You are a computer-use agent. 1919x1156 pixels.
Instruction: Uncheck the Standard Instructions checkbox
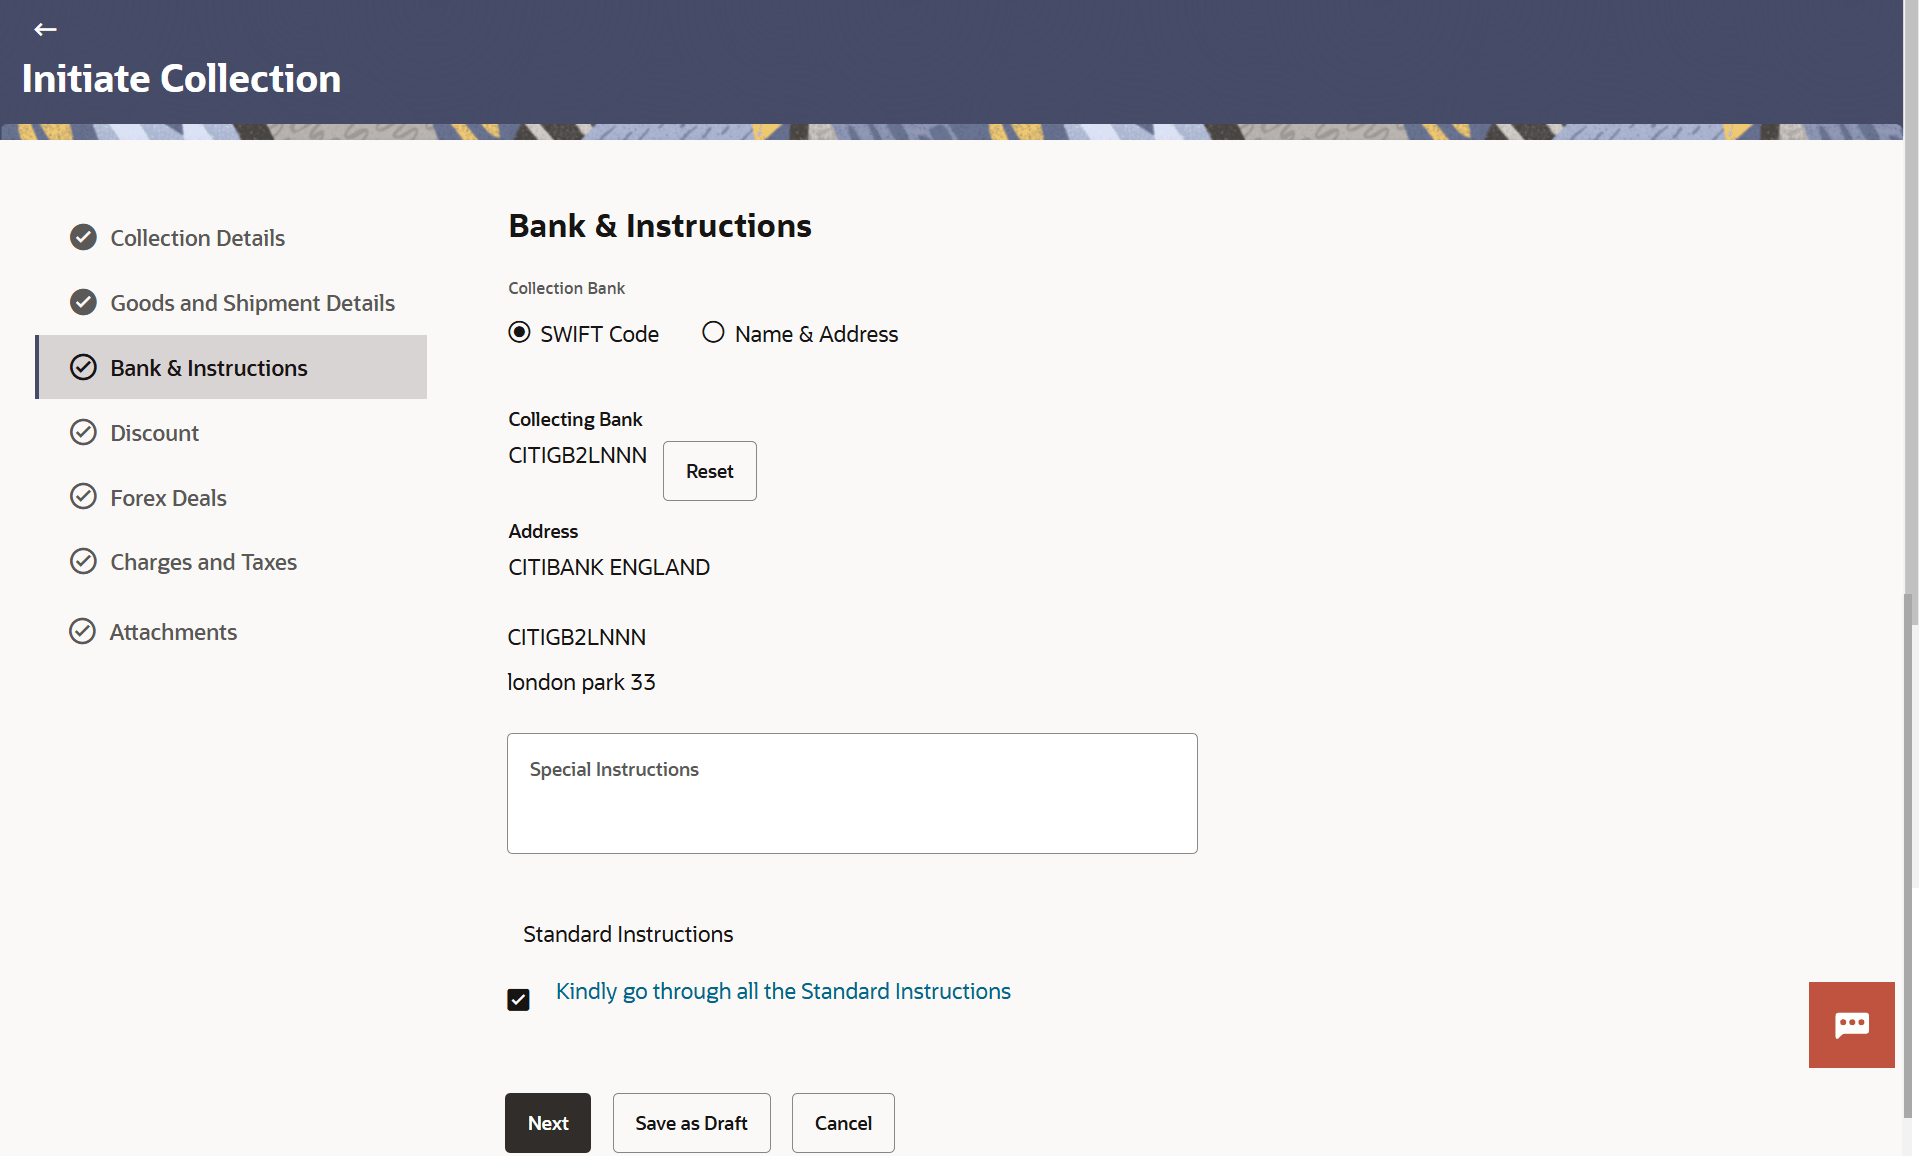click(x=518, y=1000)
